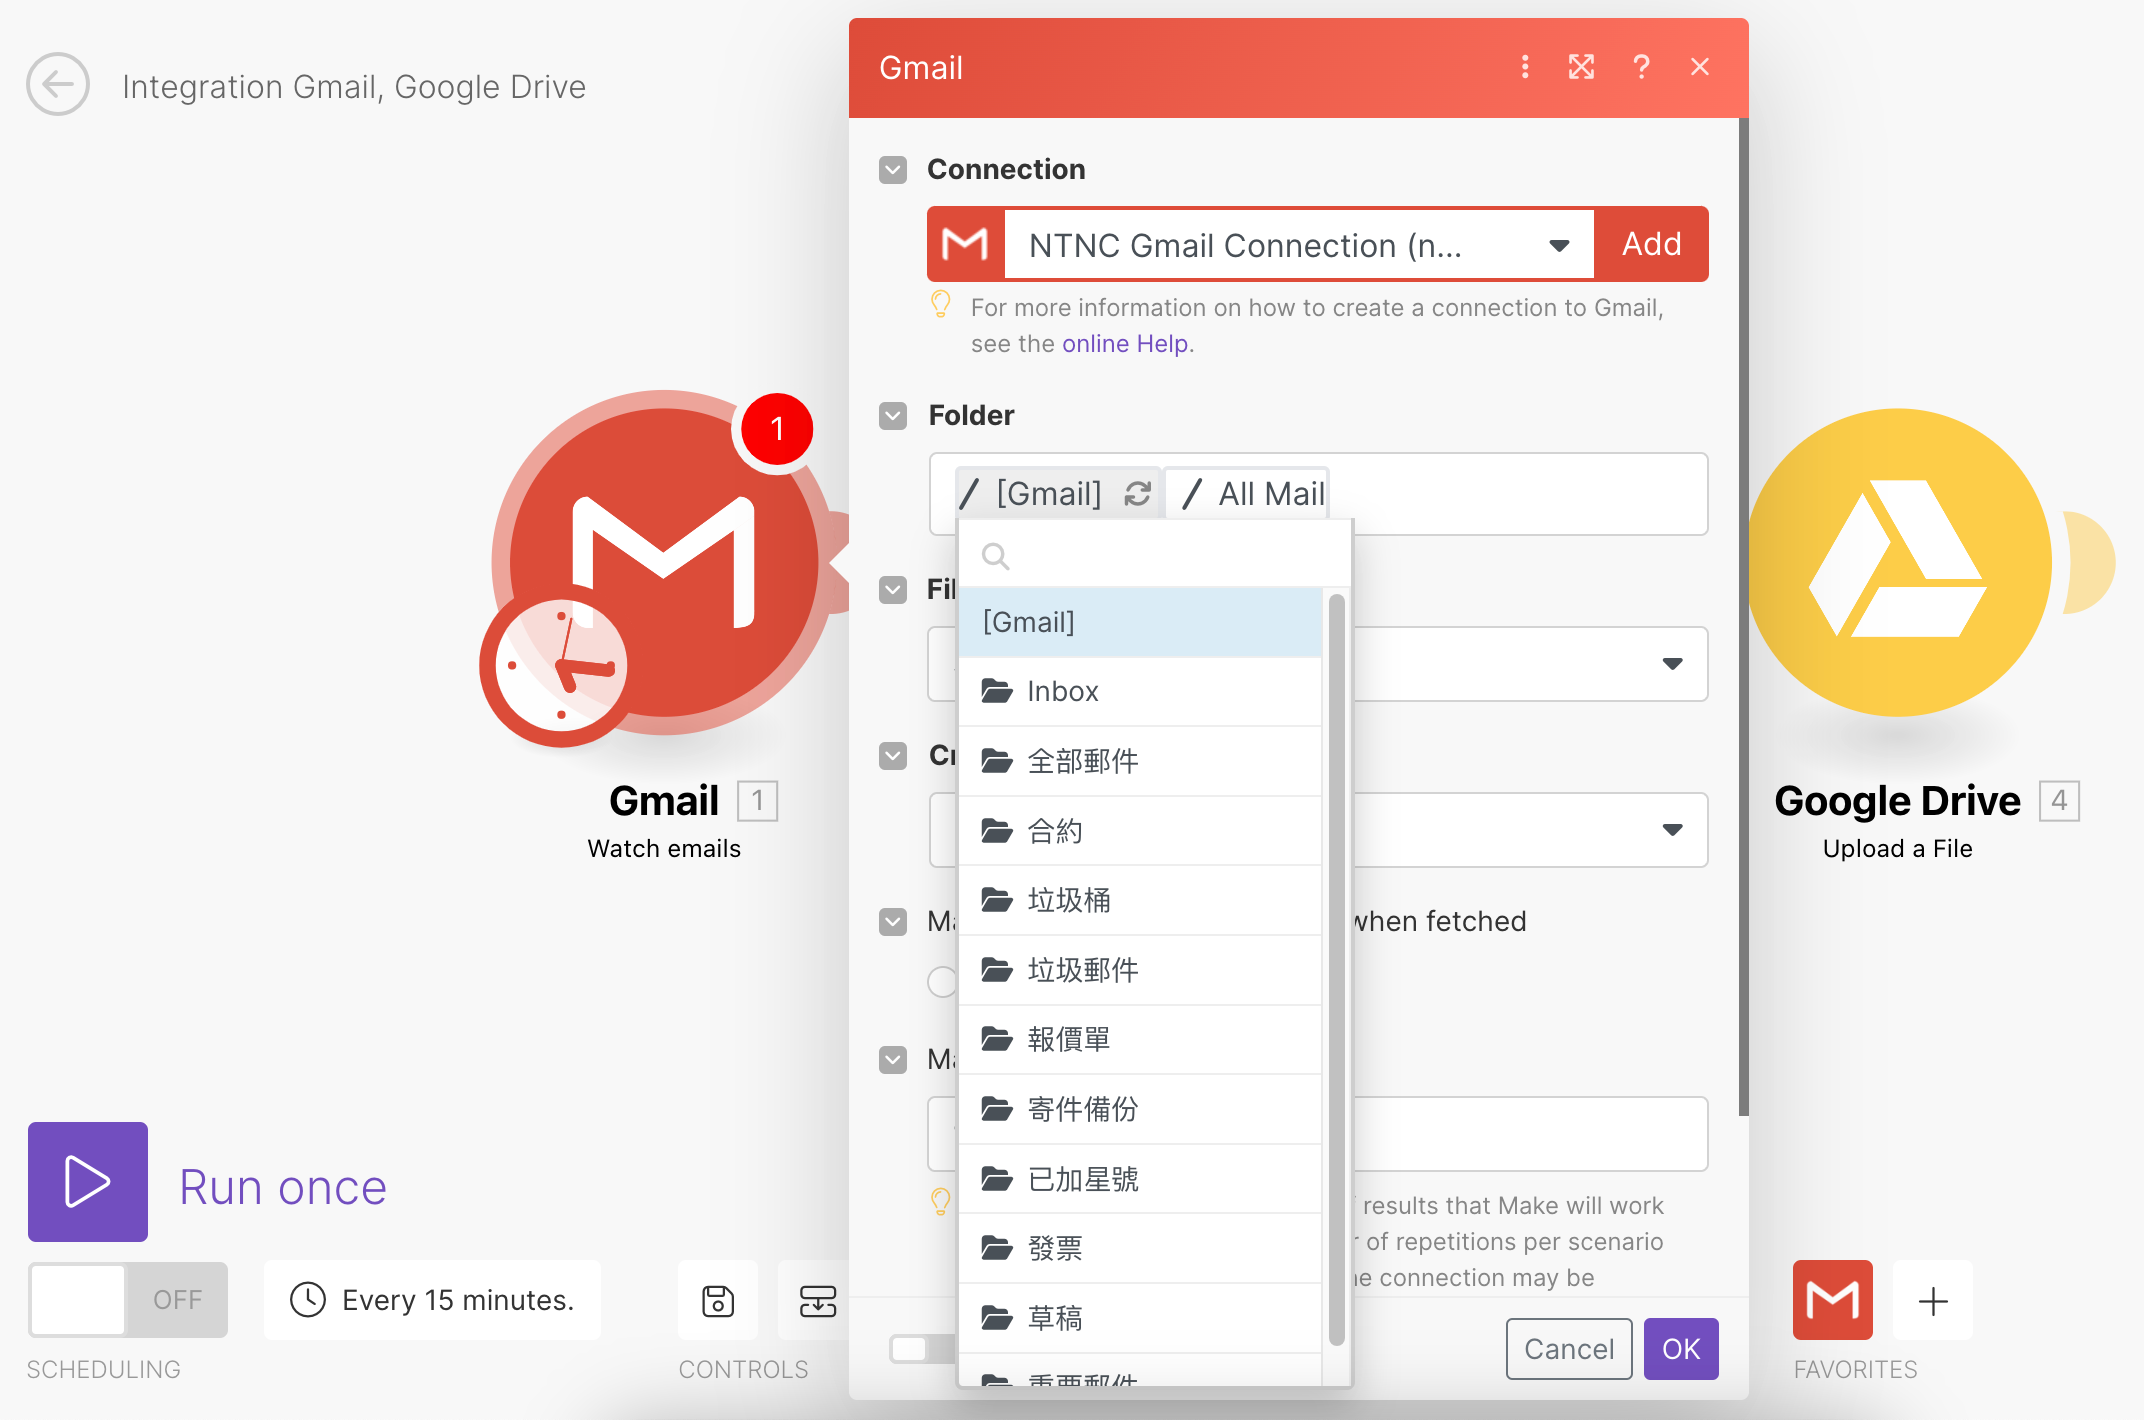Screen dimensions: 2144x1420
Task: Toggle mapping for the Folder field
Action: coord(892,416)
